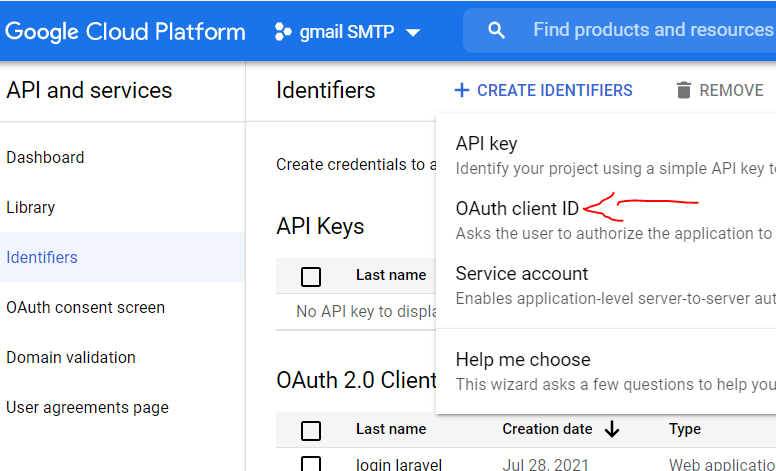
Task: Click the gmail SMTP project hexagon icon
Action: 283,32
